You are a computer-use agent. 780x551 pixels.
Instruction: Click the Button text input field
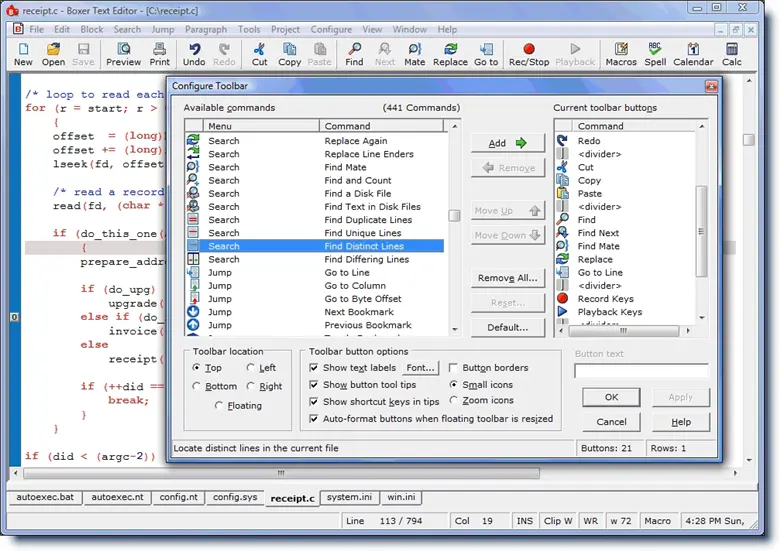pos(641,371)
